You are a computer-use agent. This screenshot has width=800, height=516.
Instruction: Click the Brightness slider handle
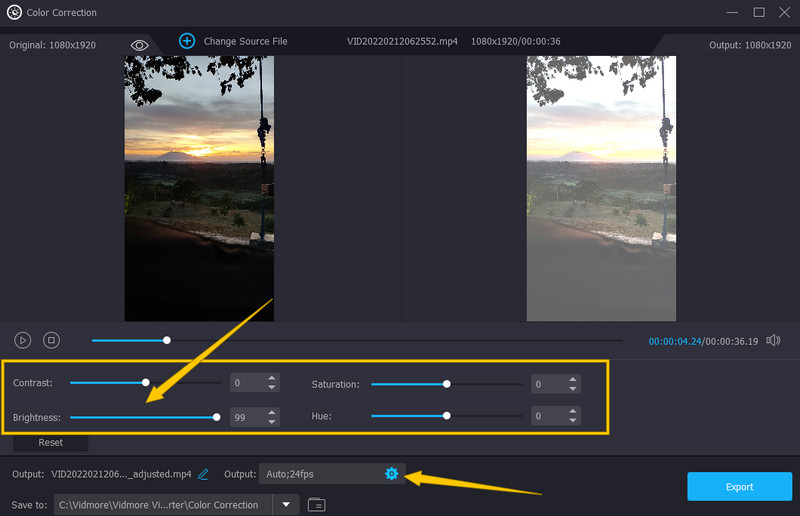click(x=217, y=417)
